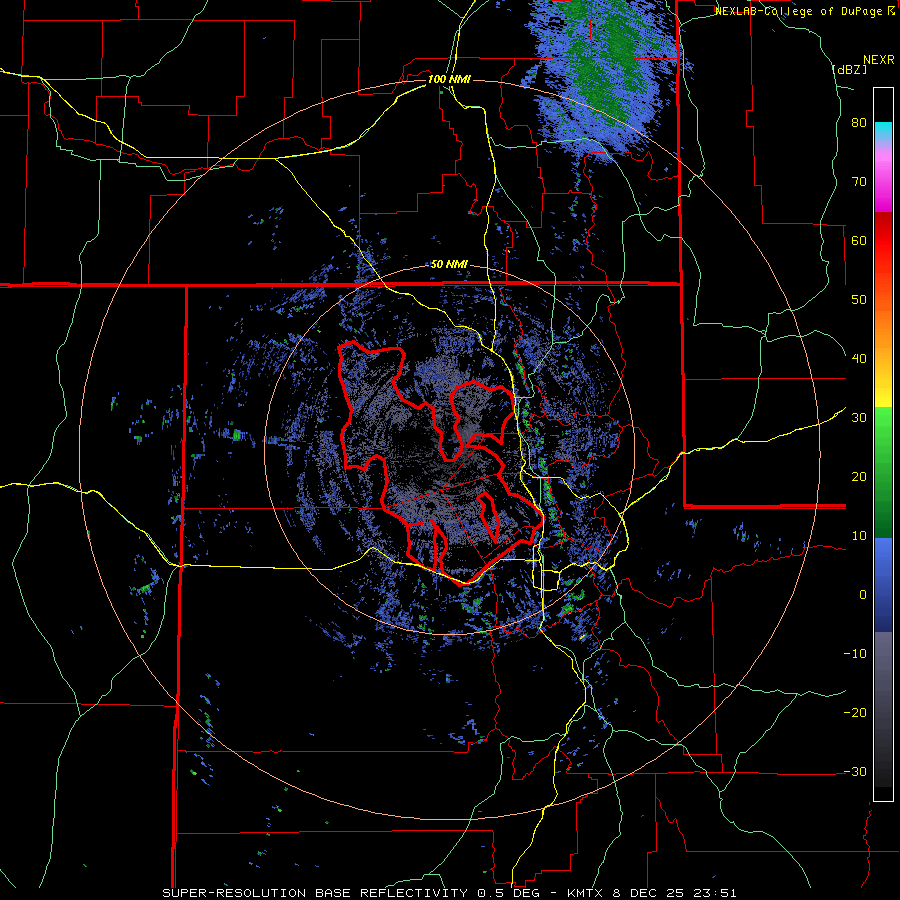The image size is (900, 900).
Task: Click the 70 value on the dBZ scale
Action: pyautogui.click(x=859, y=182)
